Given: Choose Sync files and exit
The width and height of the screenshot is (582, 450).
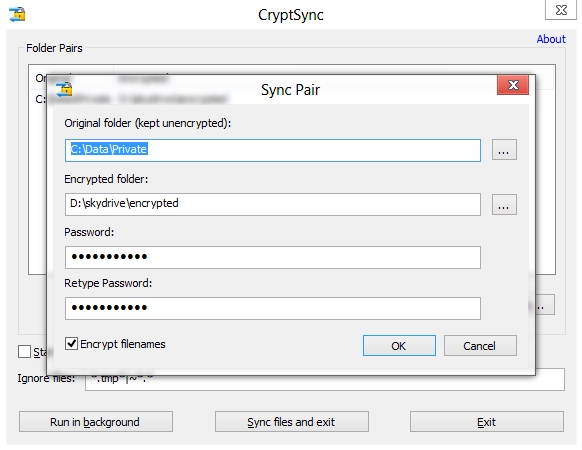Looking at the screenshot, I should pyautogui.click(x=291, y=421).
